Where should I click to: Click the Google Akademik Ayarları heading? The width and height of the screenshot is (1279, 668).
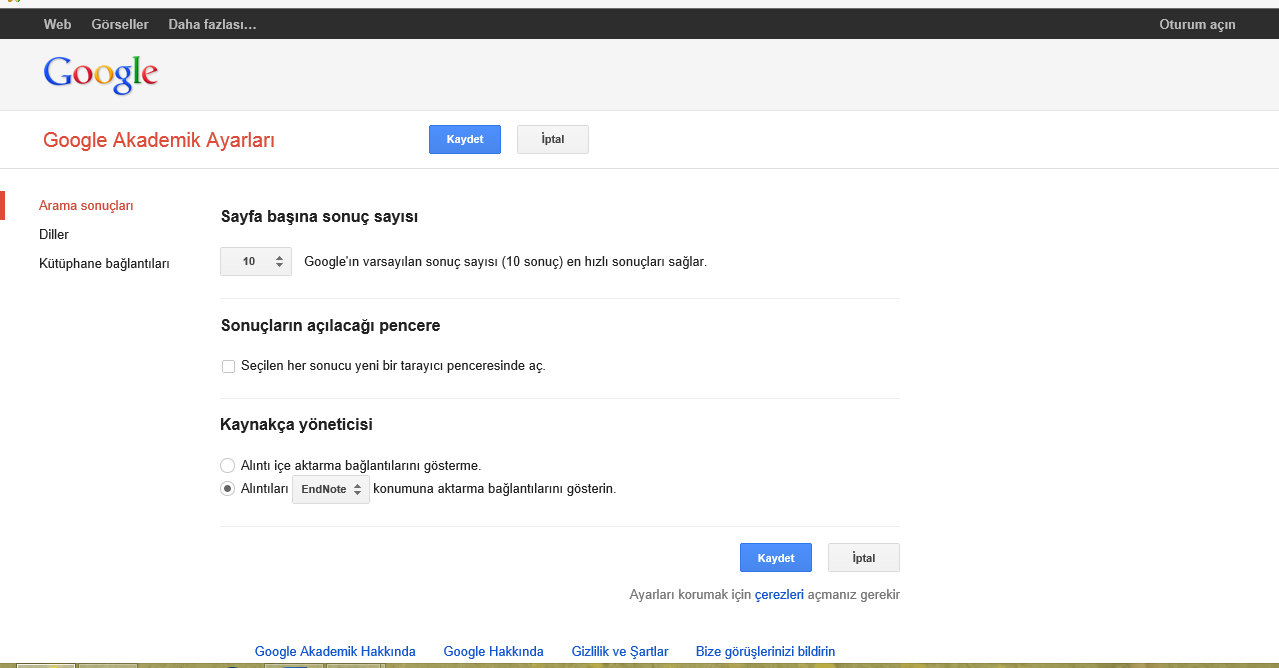point(159,140)
